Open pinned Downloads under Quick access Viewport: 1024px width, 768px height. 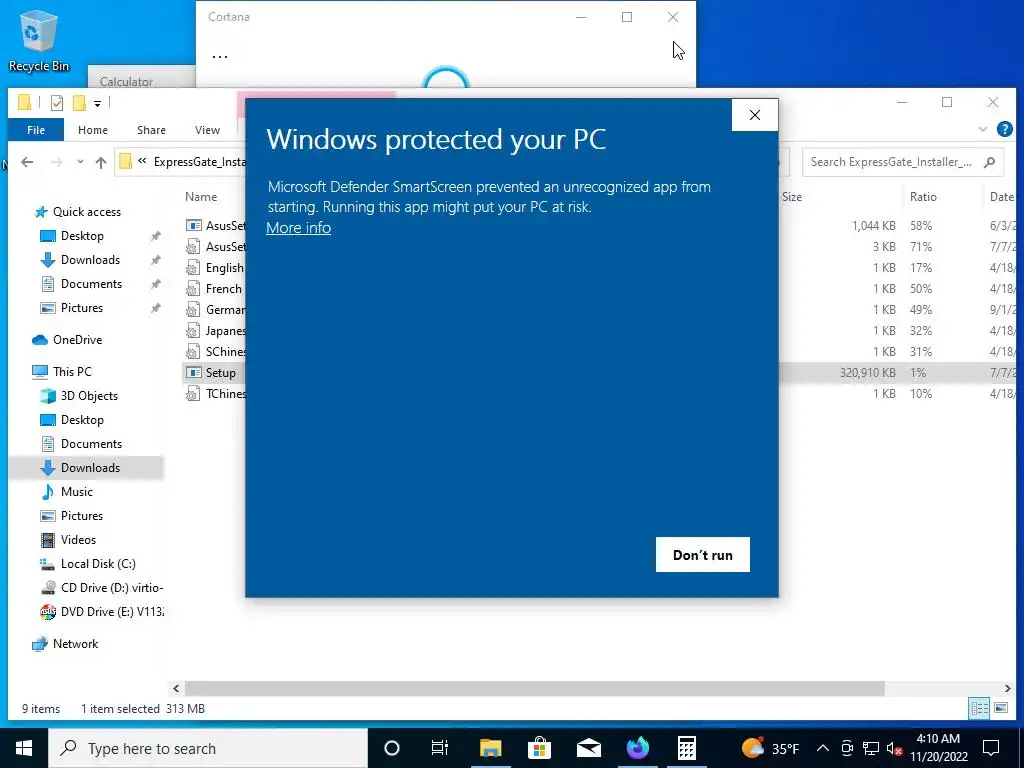click(x=90, y=260)
